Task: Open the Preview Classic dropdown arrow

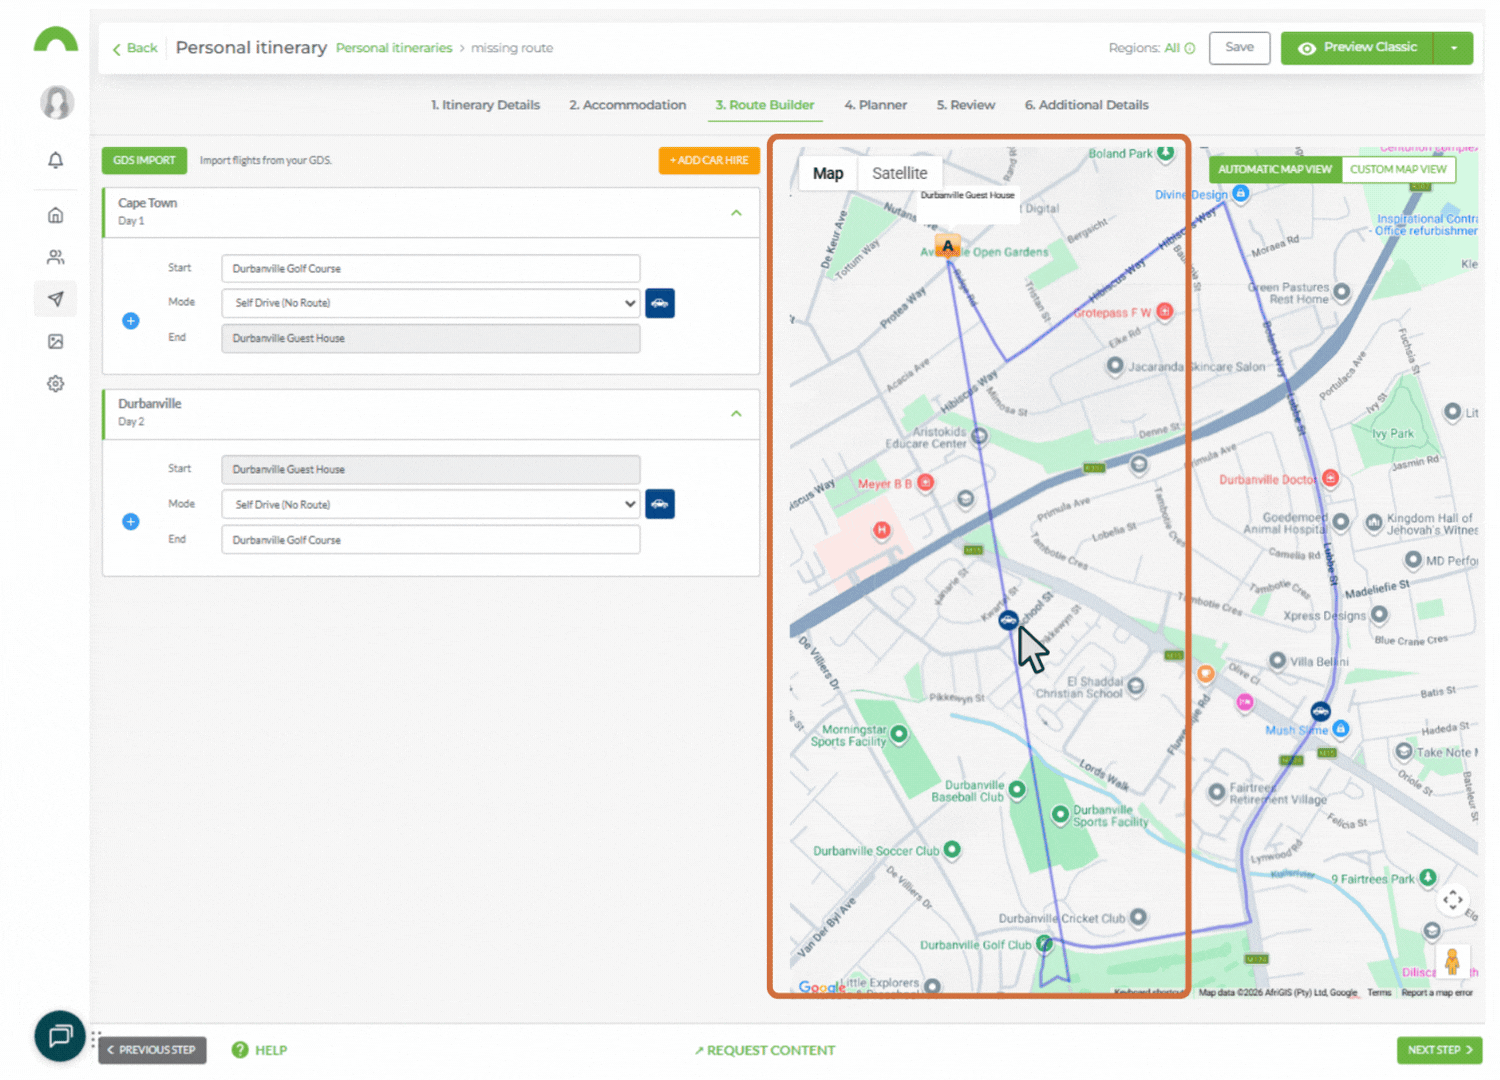Action: (1454, 48)
